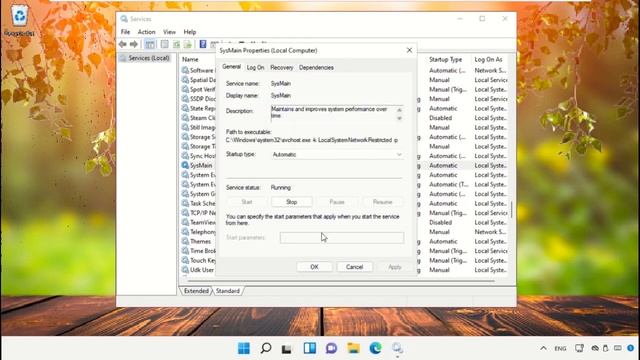
Task: Click 'Disabled' startup type in Steam Cli row
Action: 440,118
